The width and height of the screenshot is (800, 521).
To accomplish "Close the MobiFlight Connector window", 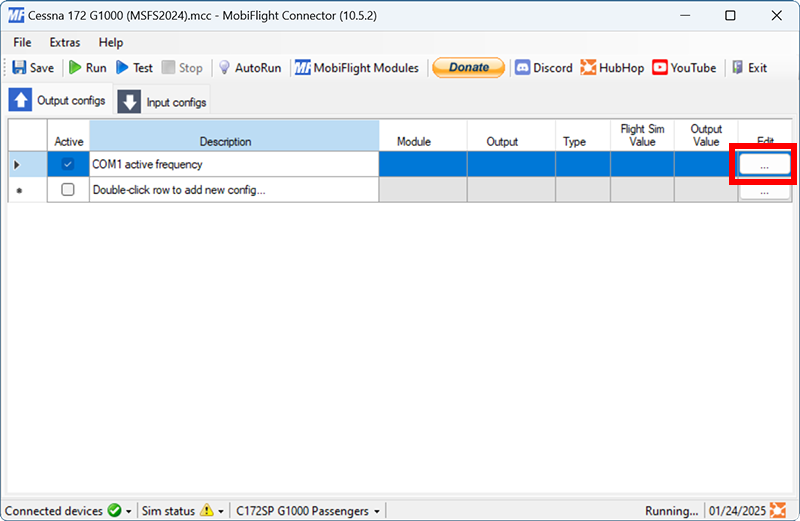I will (777, 15).
